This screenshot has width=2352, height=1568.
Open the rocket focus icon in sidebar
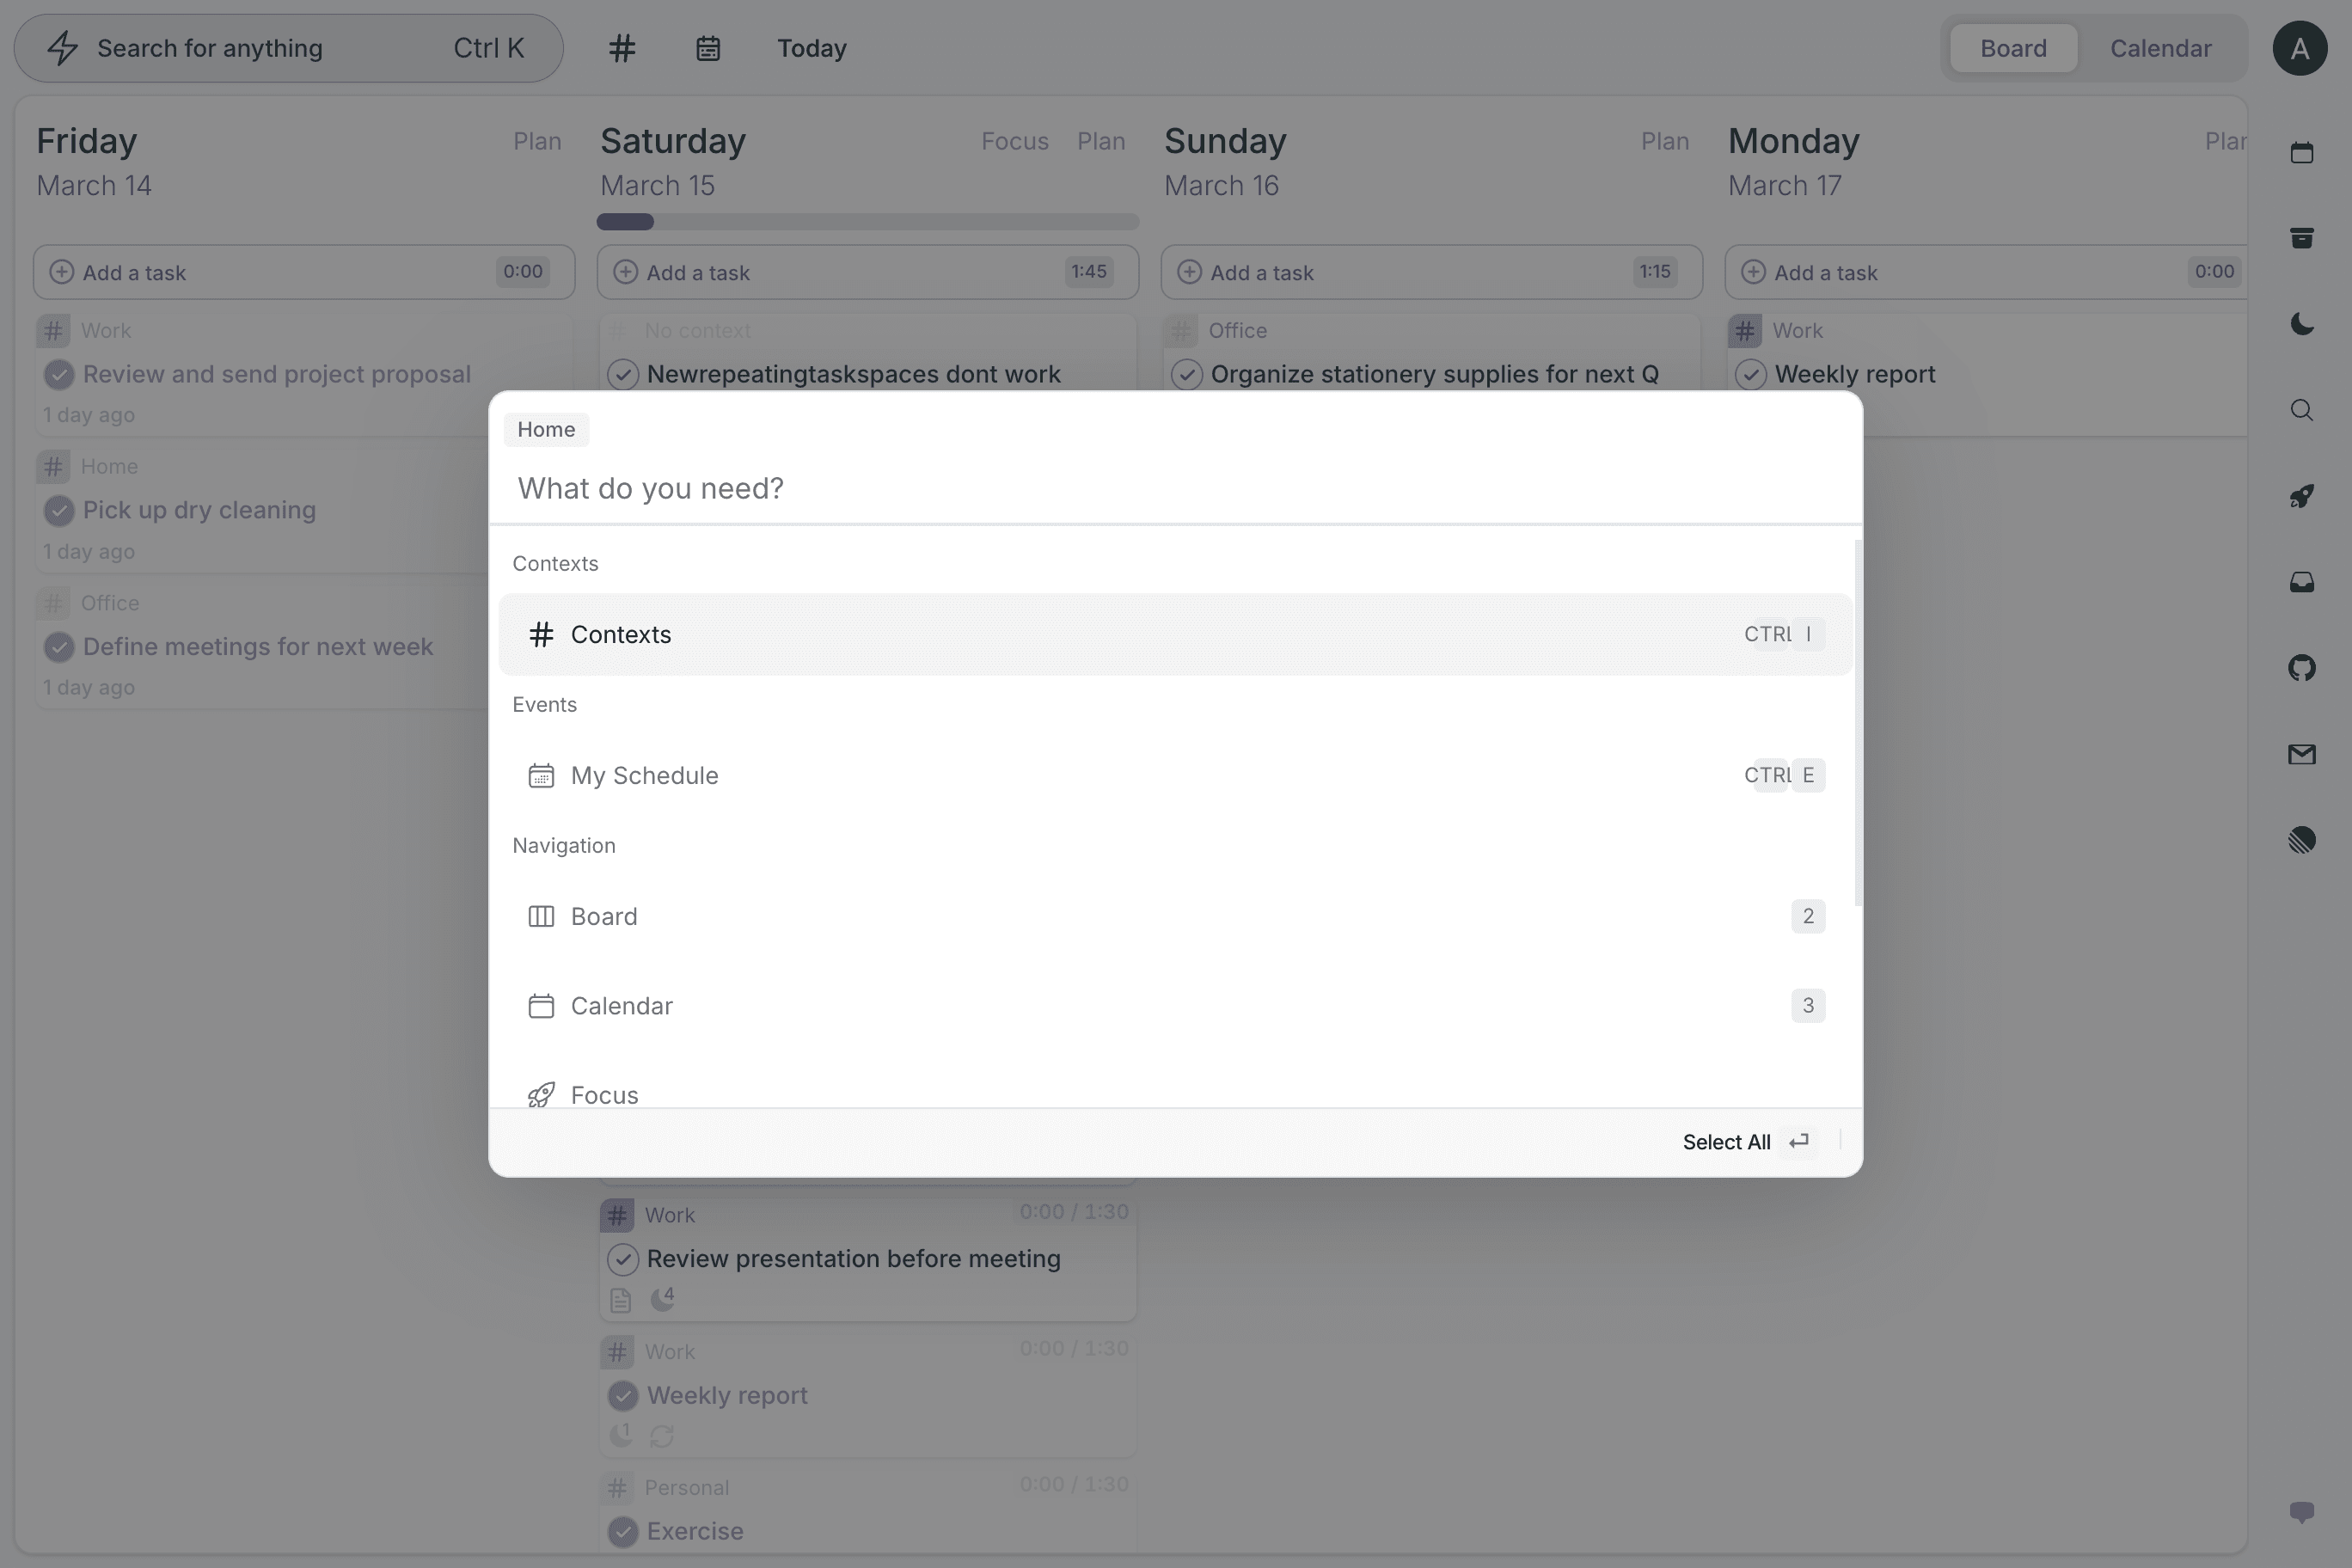coord(2302,496)
